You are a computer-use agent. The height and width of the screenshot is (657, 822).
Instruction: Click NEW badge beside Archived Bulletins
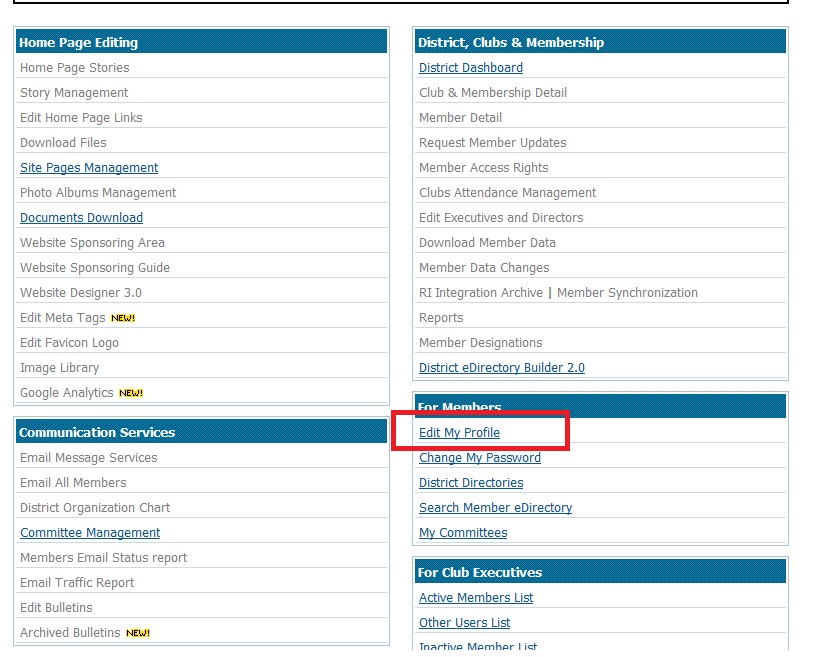(138, 633)
